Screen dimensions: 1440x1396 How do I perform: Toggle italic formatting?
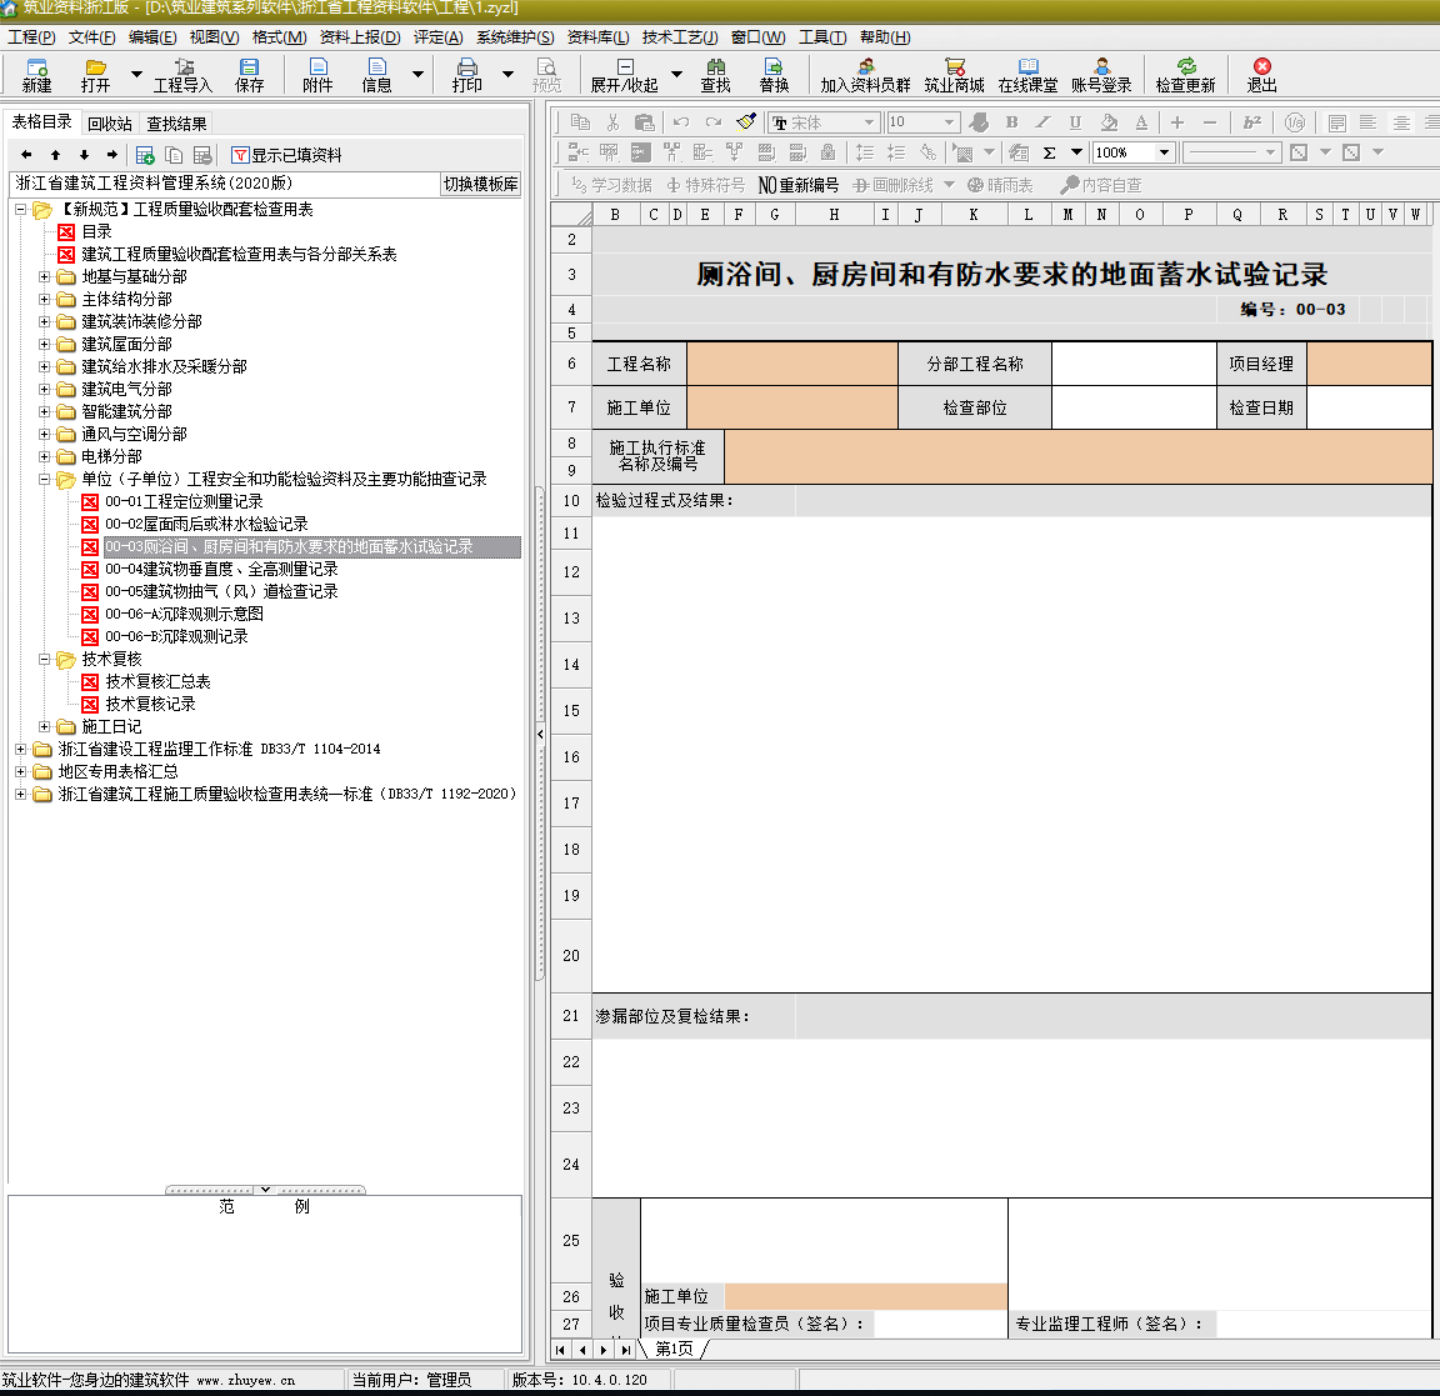point(1043,122)
